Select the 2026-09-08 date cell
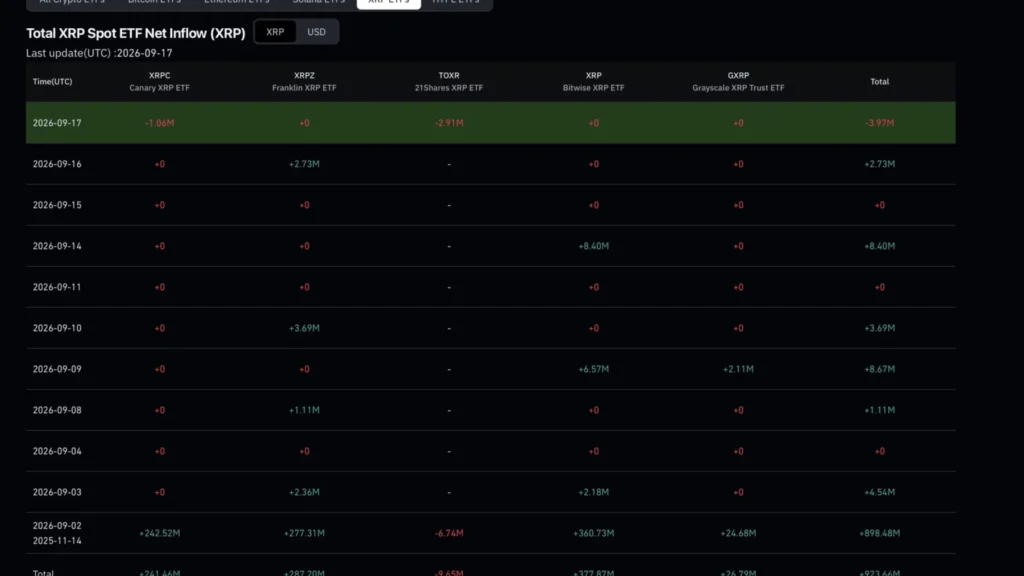The width and height of the screenshot is (1024, 576). pyautogui.click(x=57, y=410)
